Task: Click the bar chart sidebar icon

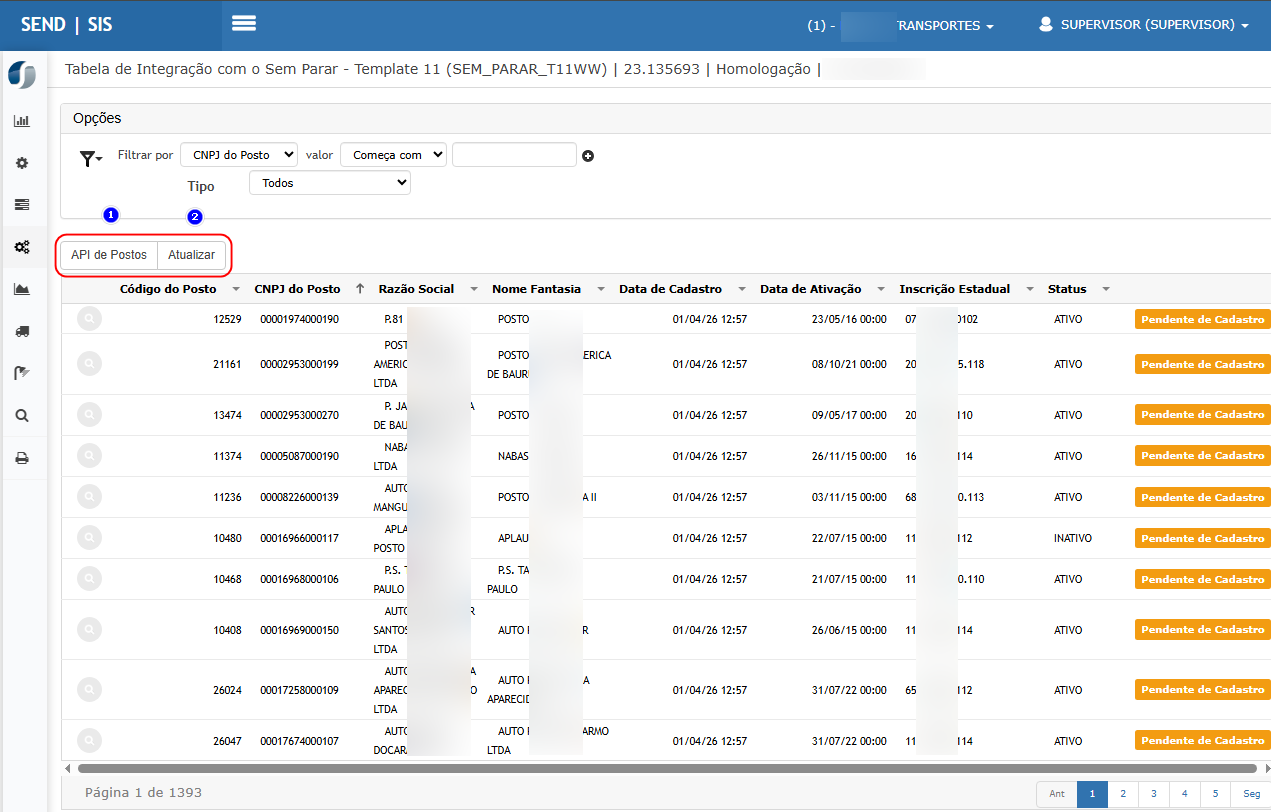Action: [x=22, y=121]
